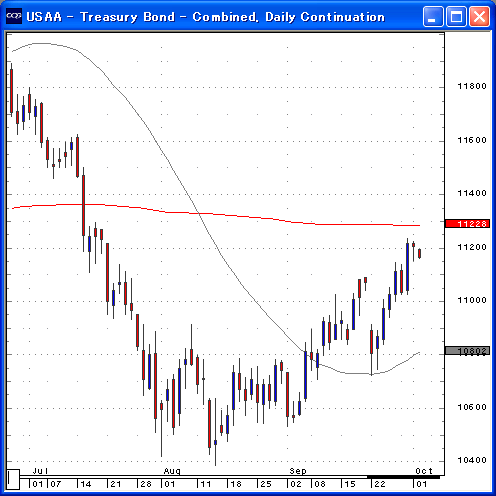Click the CQG logo icon in title bar
Image resolution: width=496 pixels, height=496 pixels.
[14, 16]
